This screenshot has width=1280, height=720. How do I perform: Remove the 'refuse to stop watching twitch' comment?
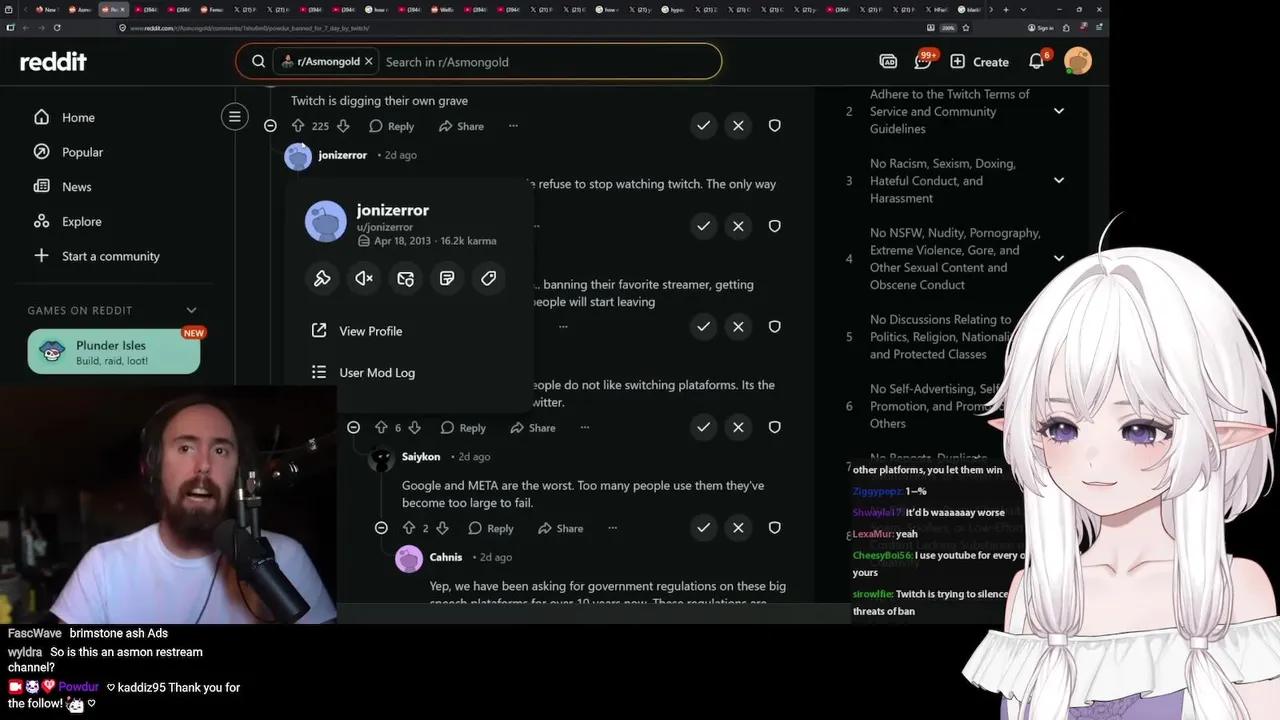pyautogui.click(x=738, y=226)
